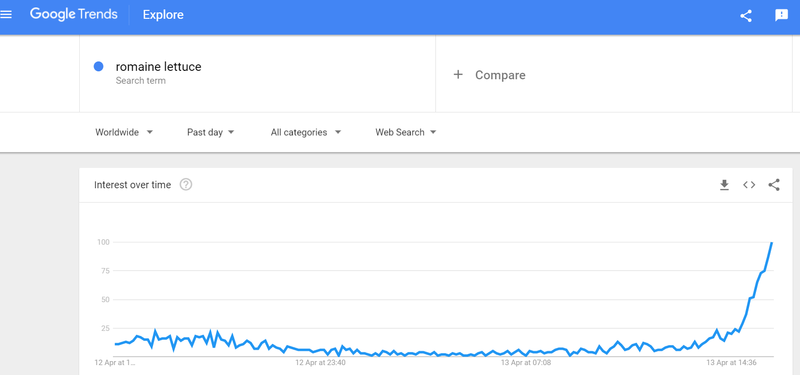Click the blue dot for romaine lettuce
Screen dimensions: 800x375
pos(99,66)
